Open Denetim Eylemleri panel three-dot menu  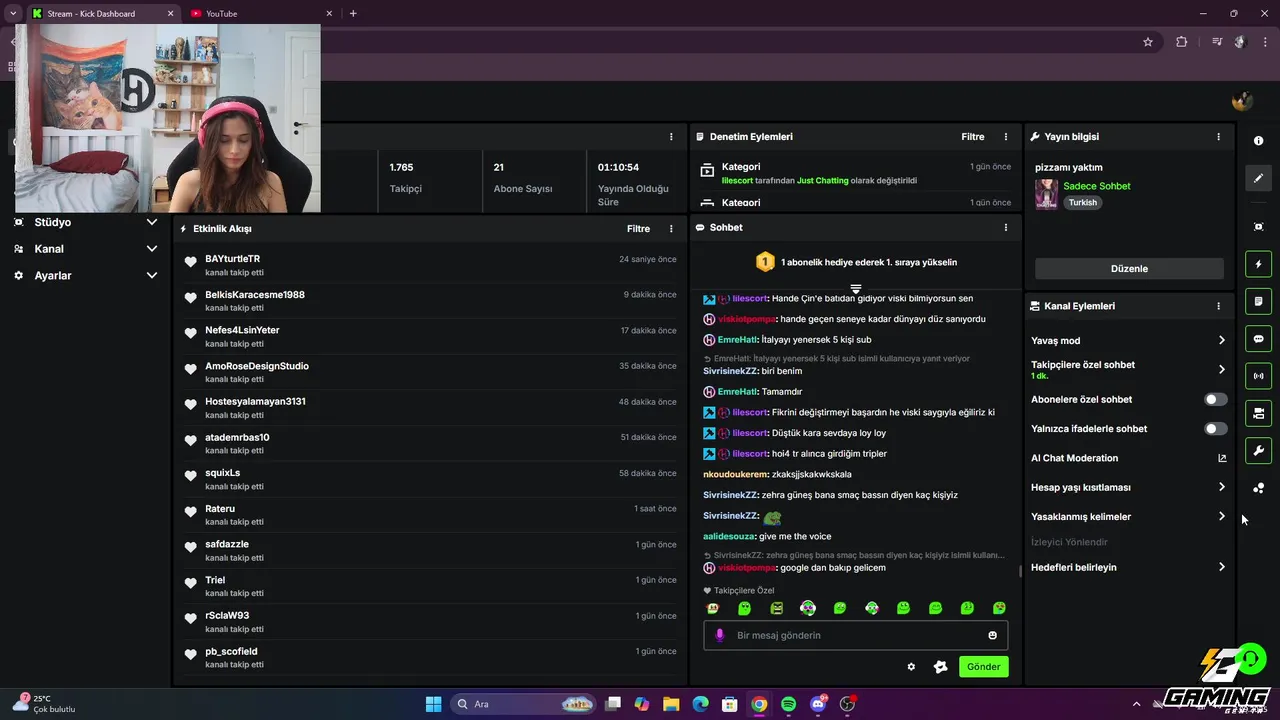[x=1006, y=137]
